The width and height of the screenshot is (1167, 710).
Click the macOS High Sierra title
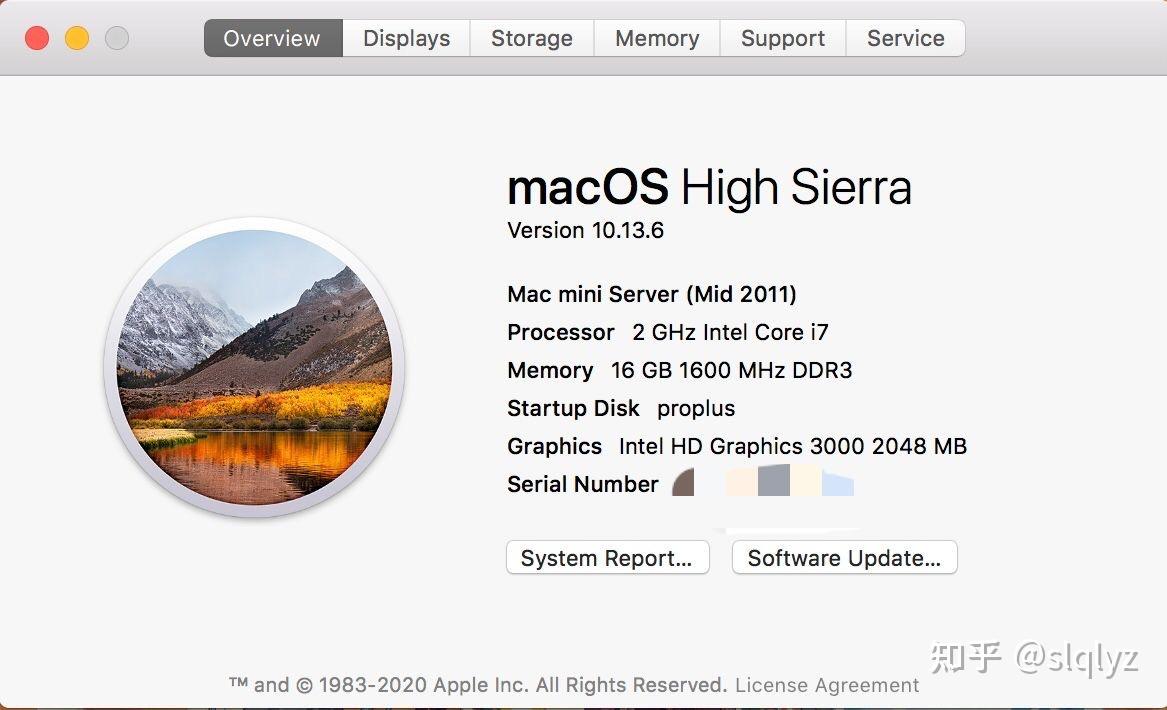[x=708, y=187]
